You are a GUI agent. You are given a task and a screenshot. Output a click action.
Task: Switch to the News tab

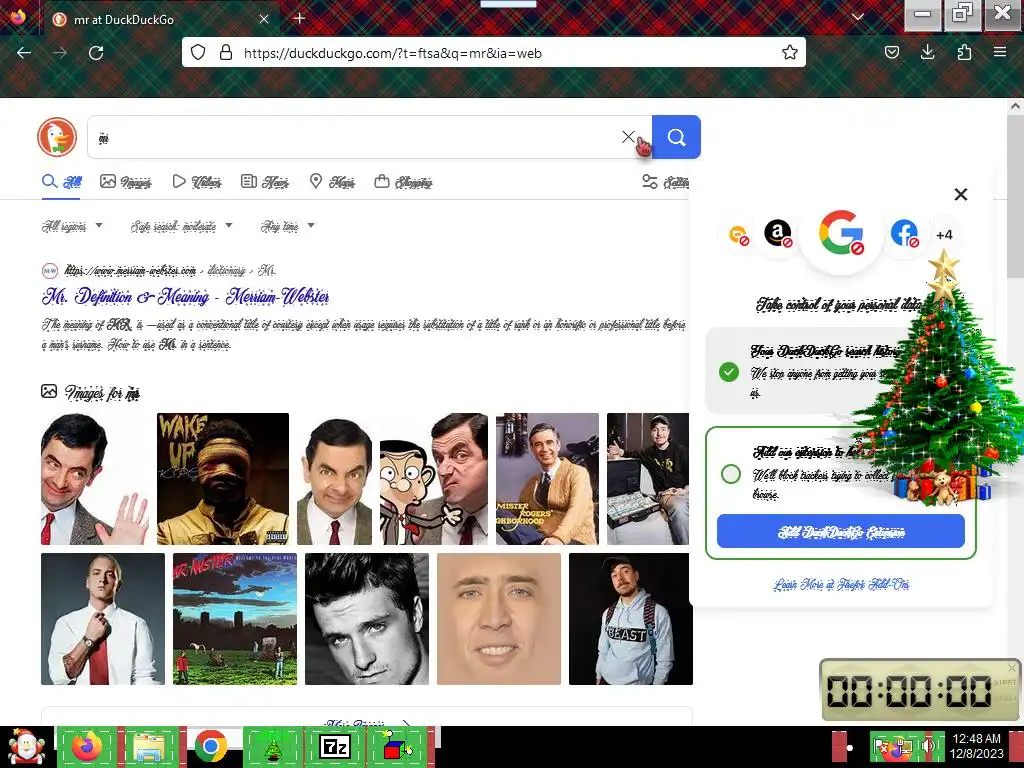(264, 182)
